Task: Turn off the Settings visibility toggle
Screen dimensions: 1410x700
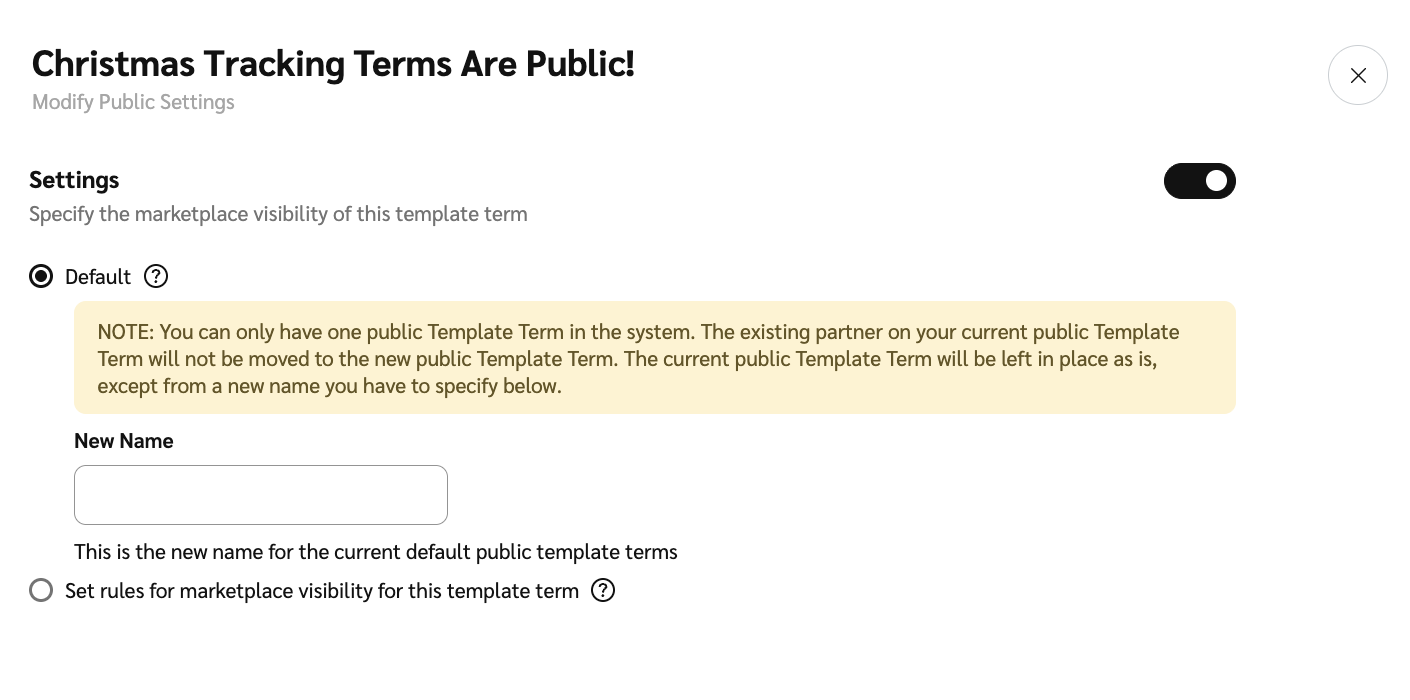Action: coord(1199,181)
